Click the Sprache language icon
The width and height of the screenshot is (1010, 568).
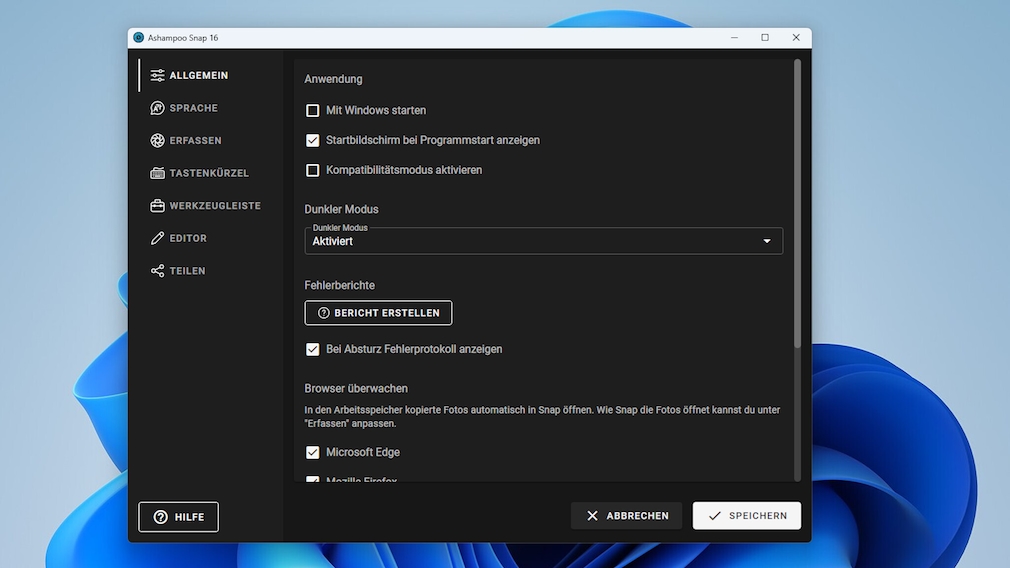click(157, 108)
